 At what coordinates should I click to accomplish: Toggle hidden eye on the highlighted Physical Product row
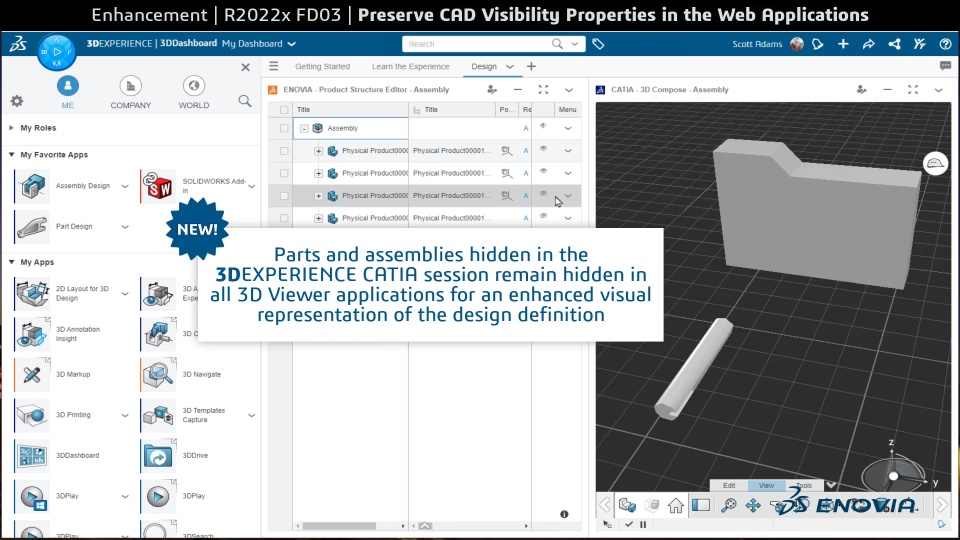(543, 193)
